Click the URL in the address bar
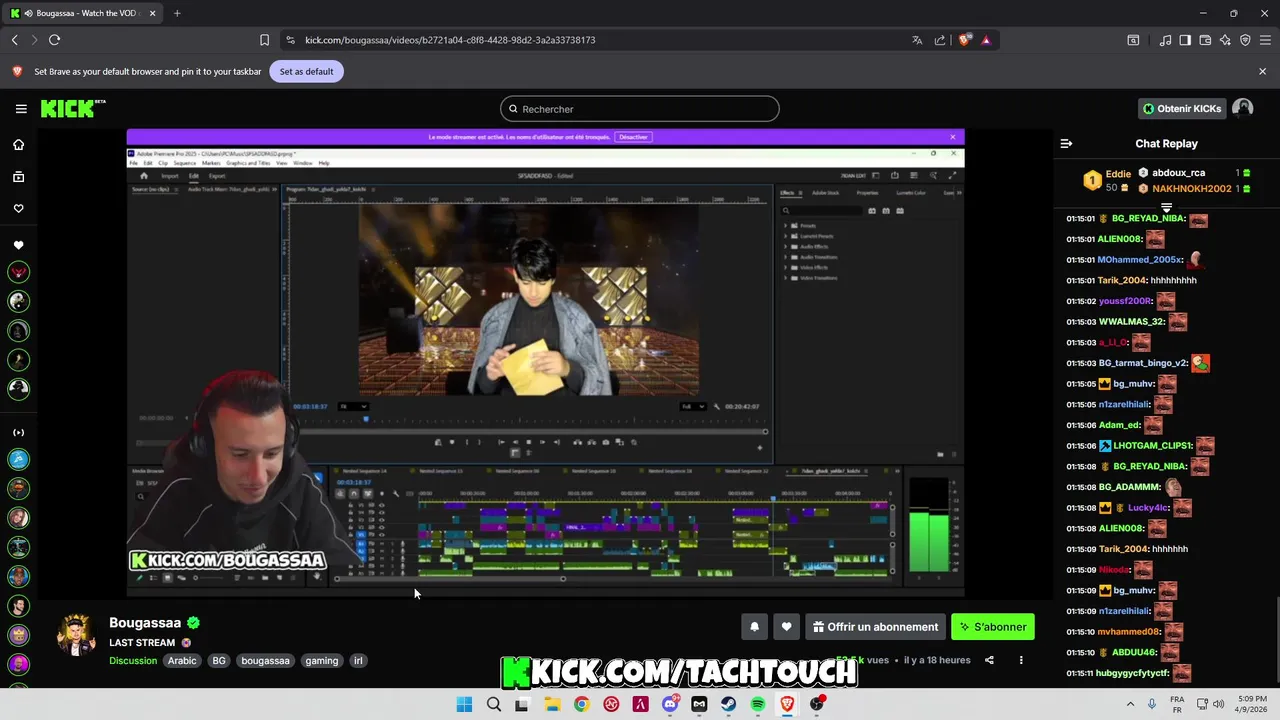This screenshot has width=1280, height=720. click(x=450, y=40)
